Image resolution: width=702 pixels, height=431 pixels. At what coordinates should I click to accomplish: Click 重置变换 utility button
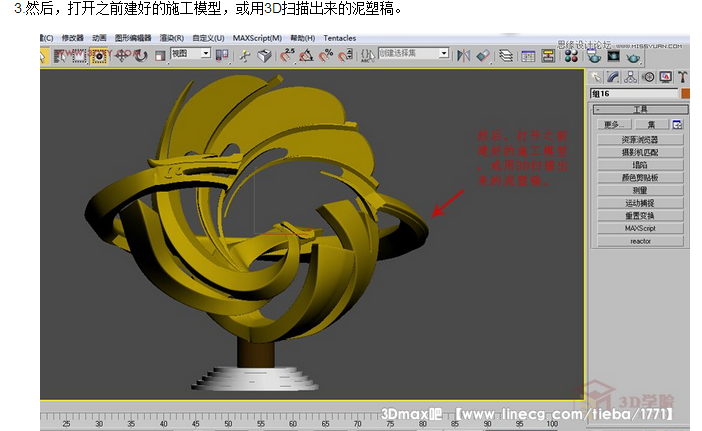640,216
